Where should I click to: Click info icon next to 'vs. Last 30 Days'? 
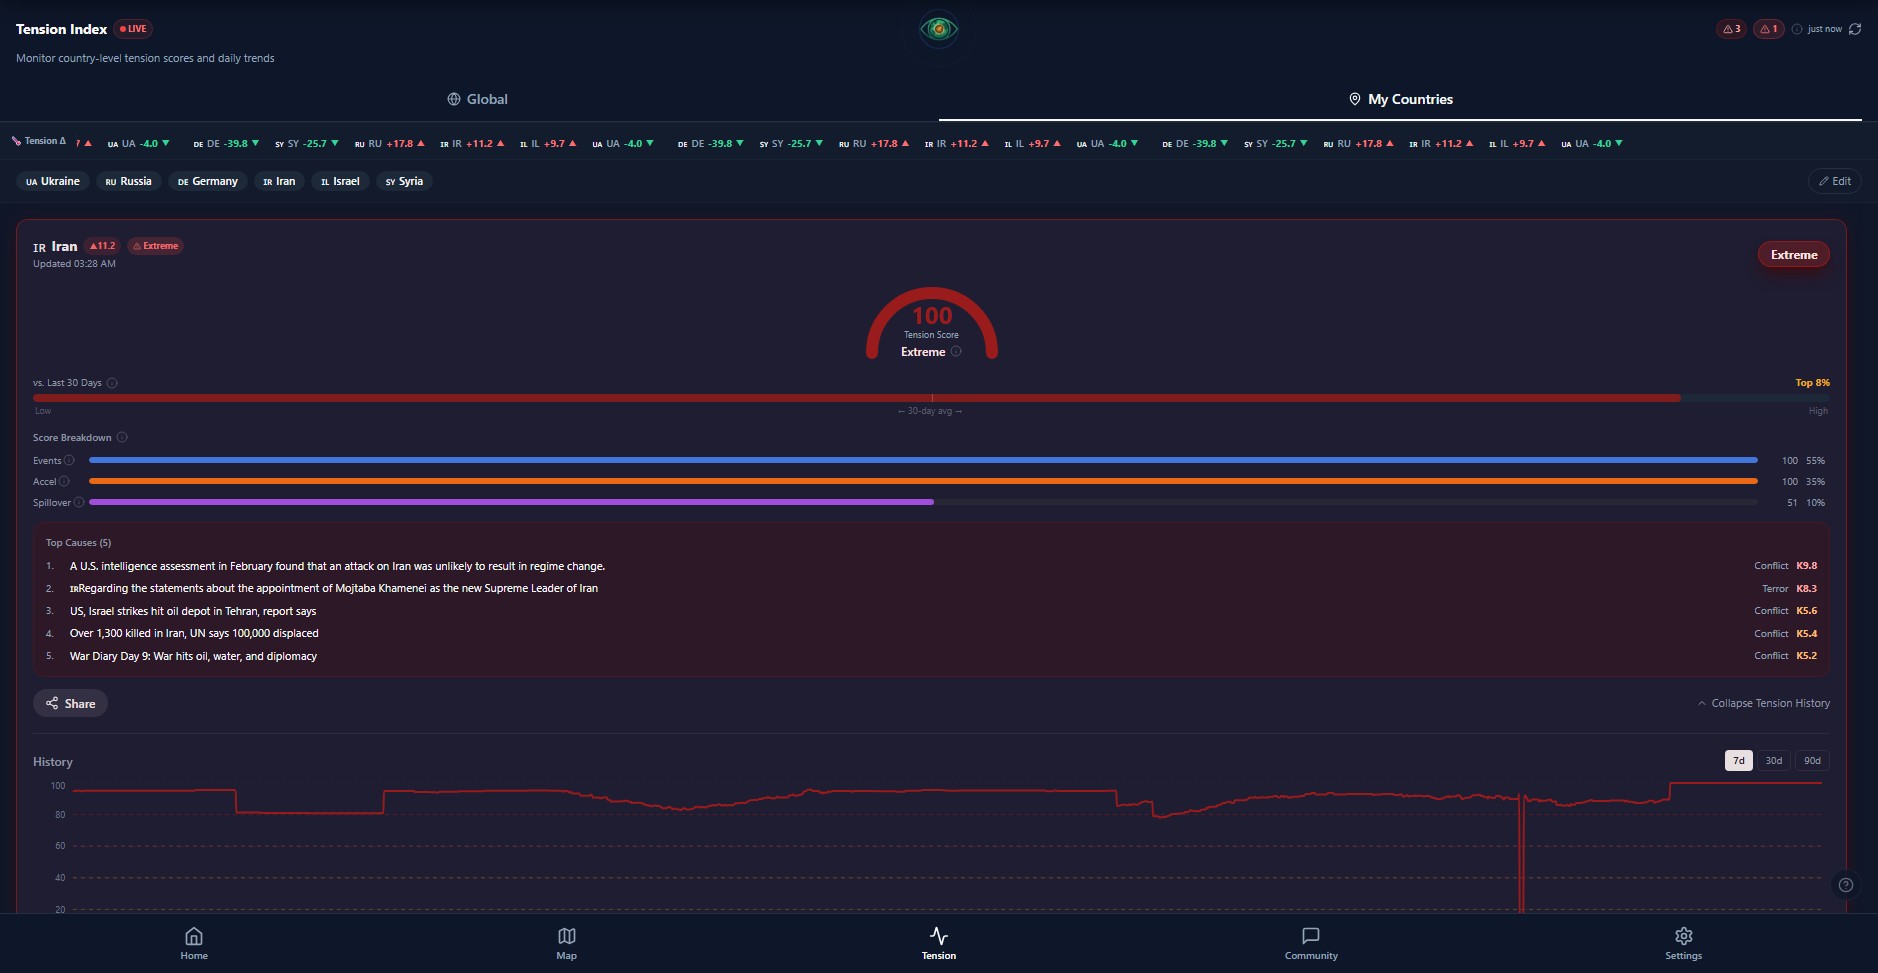tap(112, 383)
